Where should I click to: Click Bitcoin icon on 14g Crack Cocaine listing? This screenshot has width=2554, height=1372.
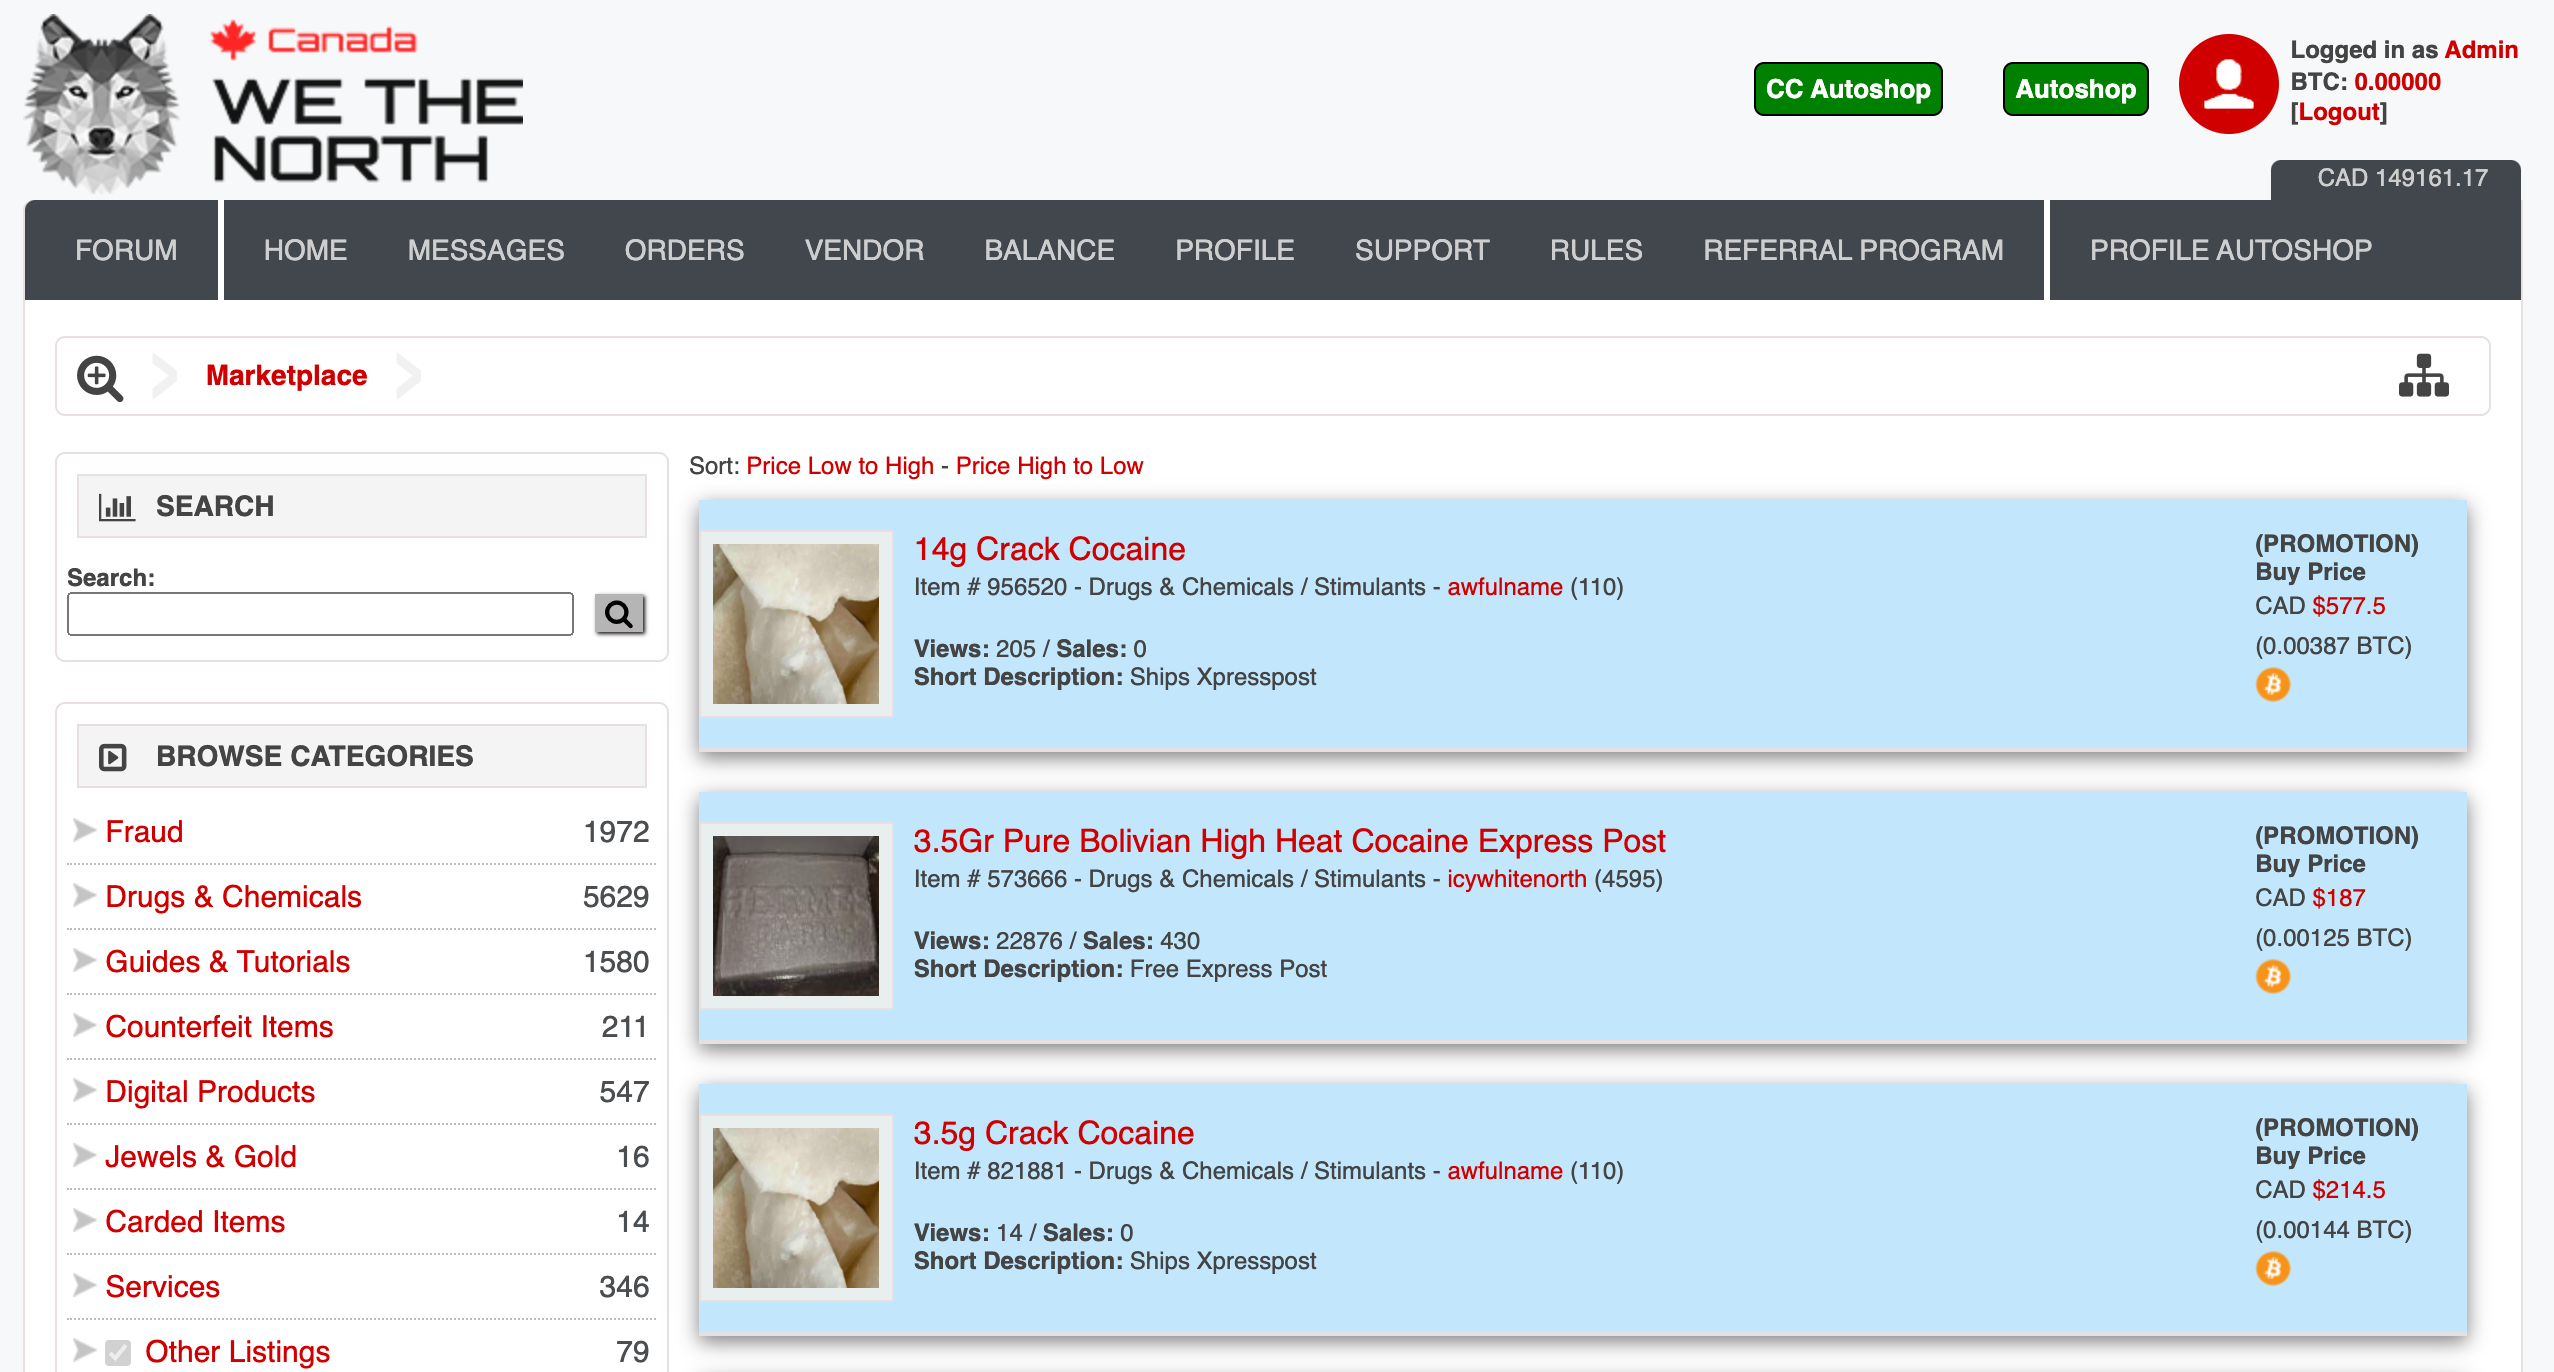pyautogui.click(x=2272, y=685)
